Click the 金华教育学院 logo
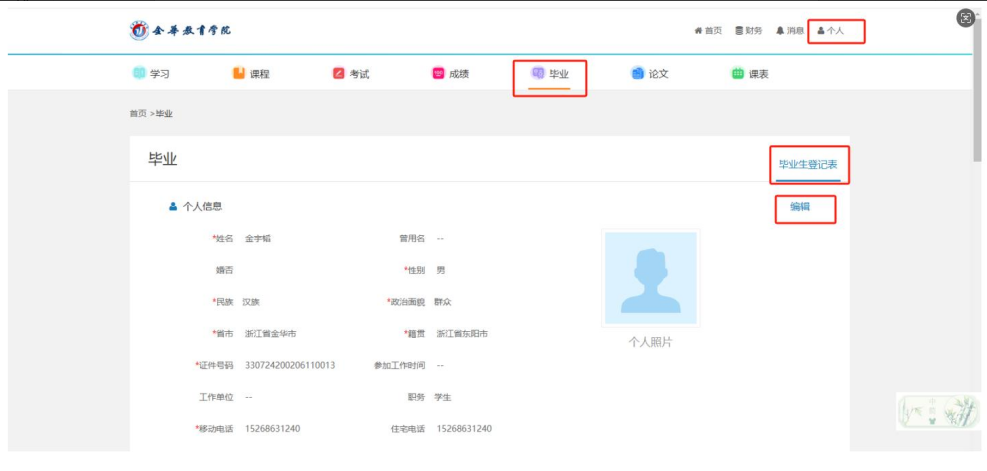 coord(181,30)
